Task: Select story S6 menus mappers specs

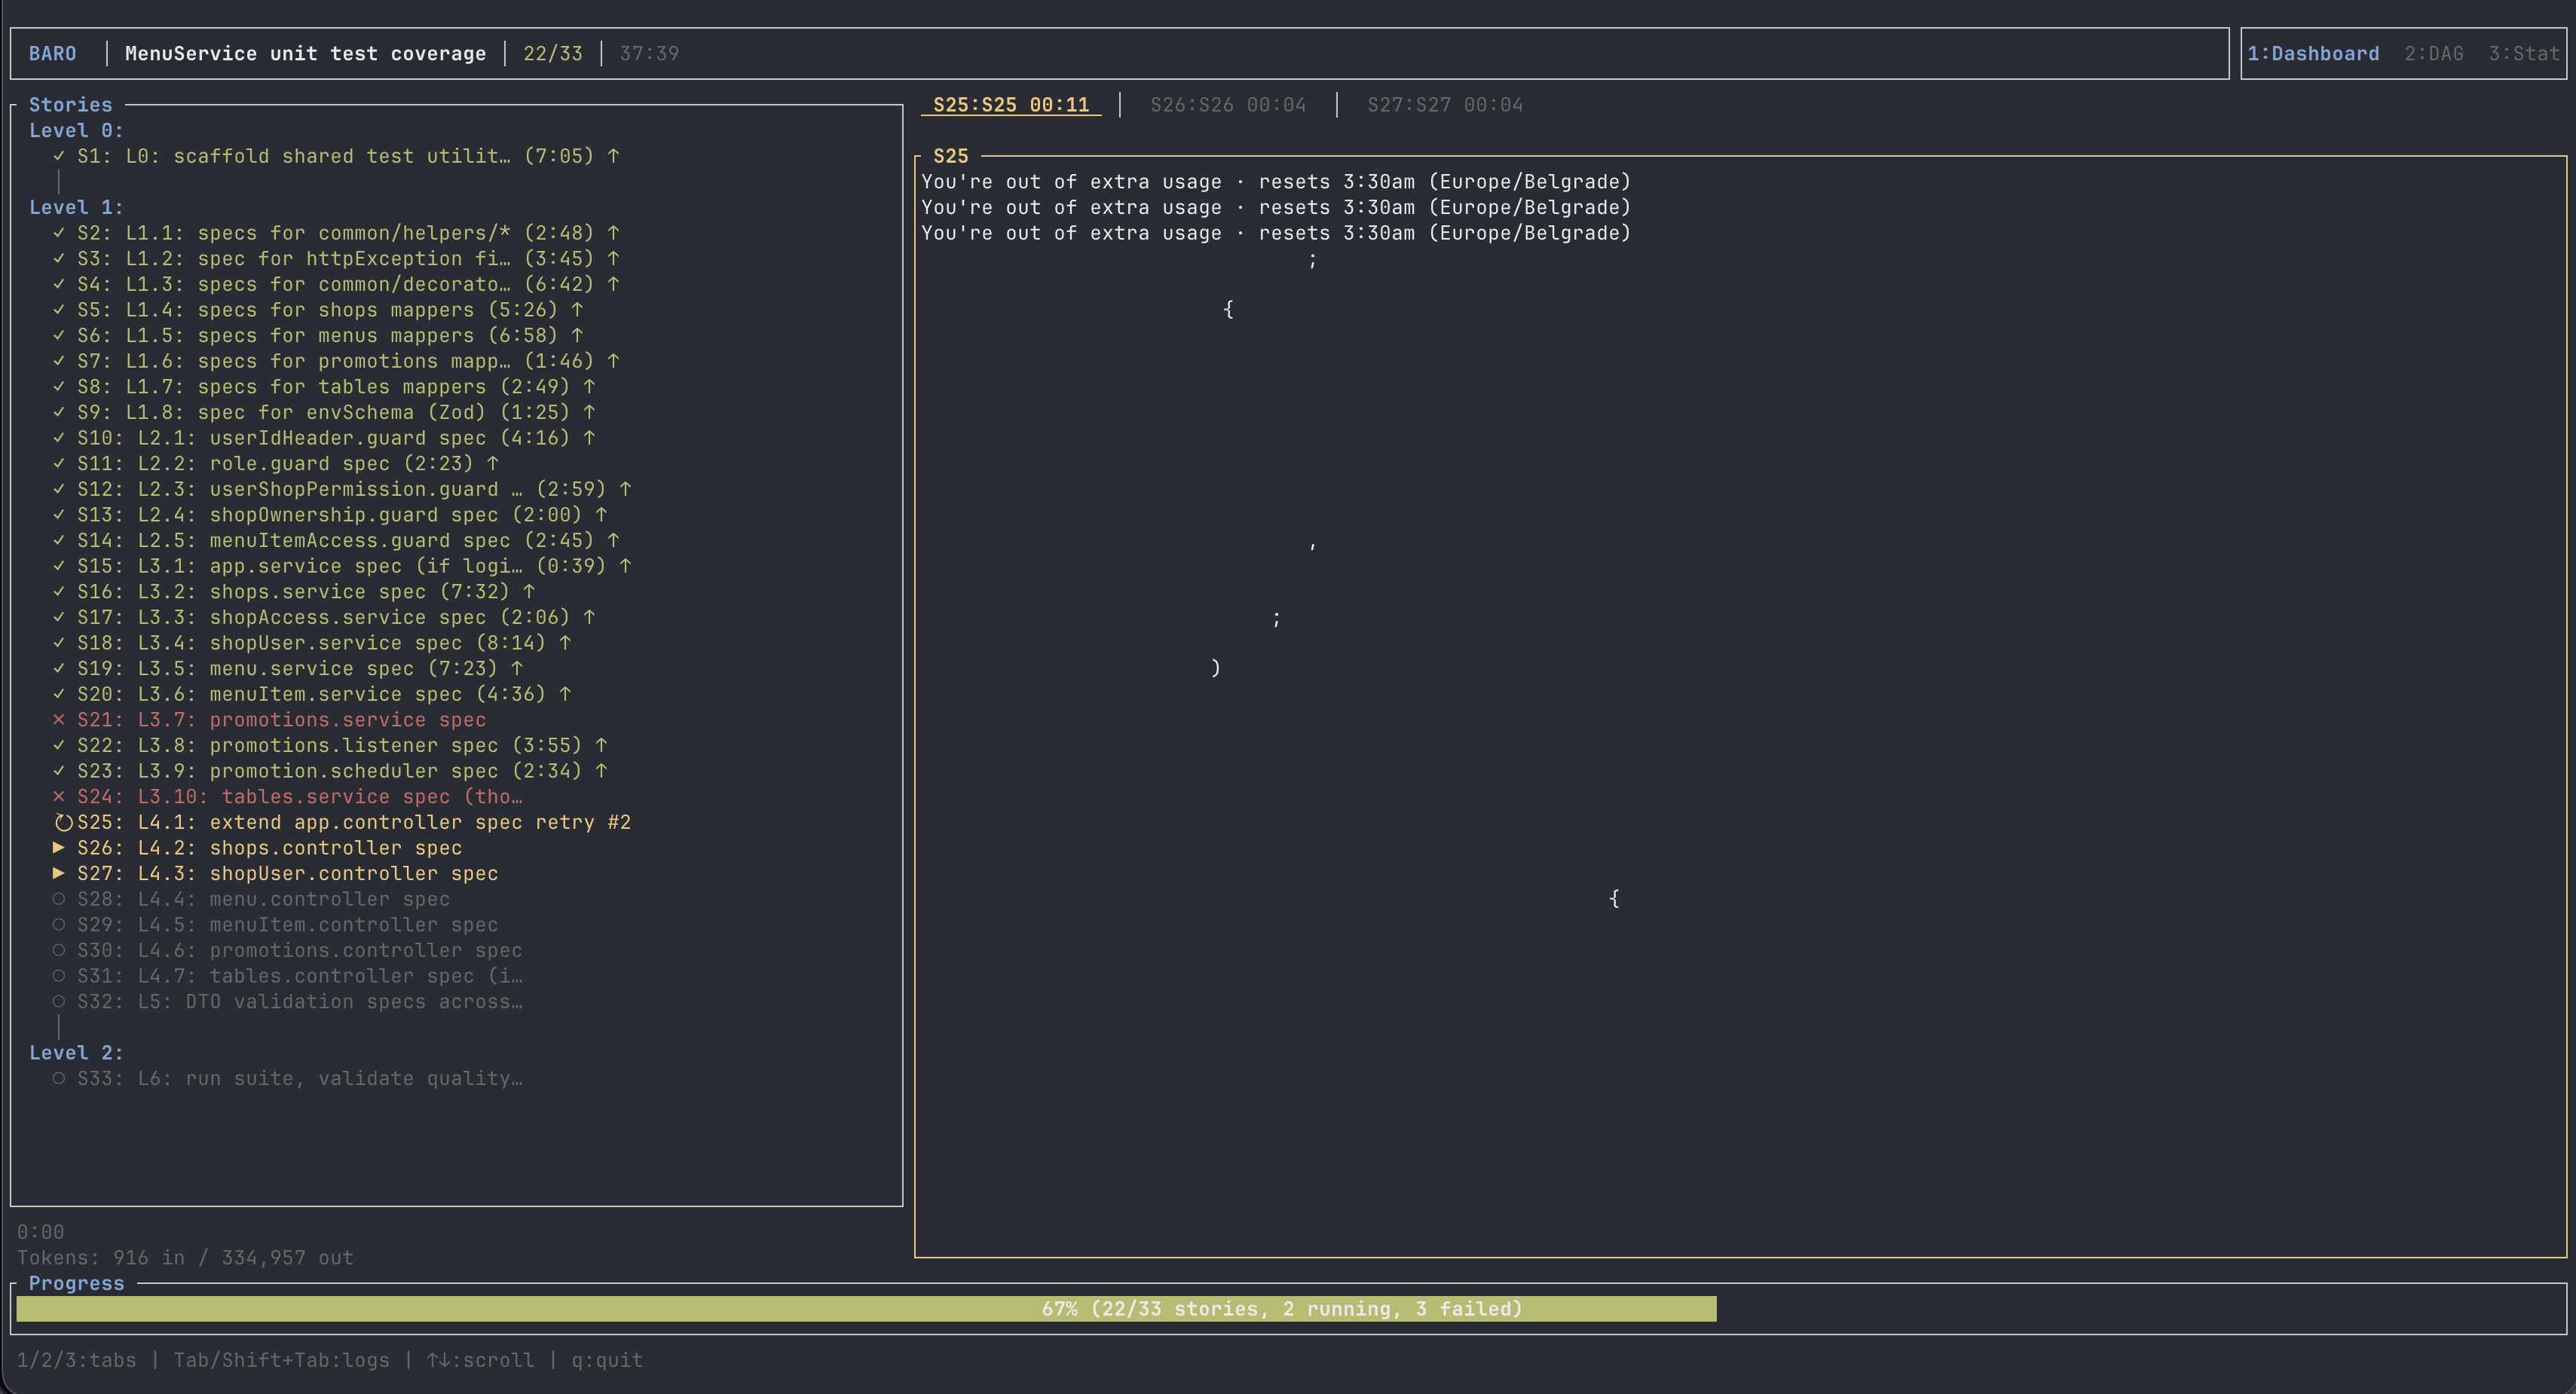Action: pos(318,336)
